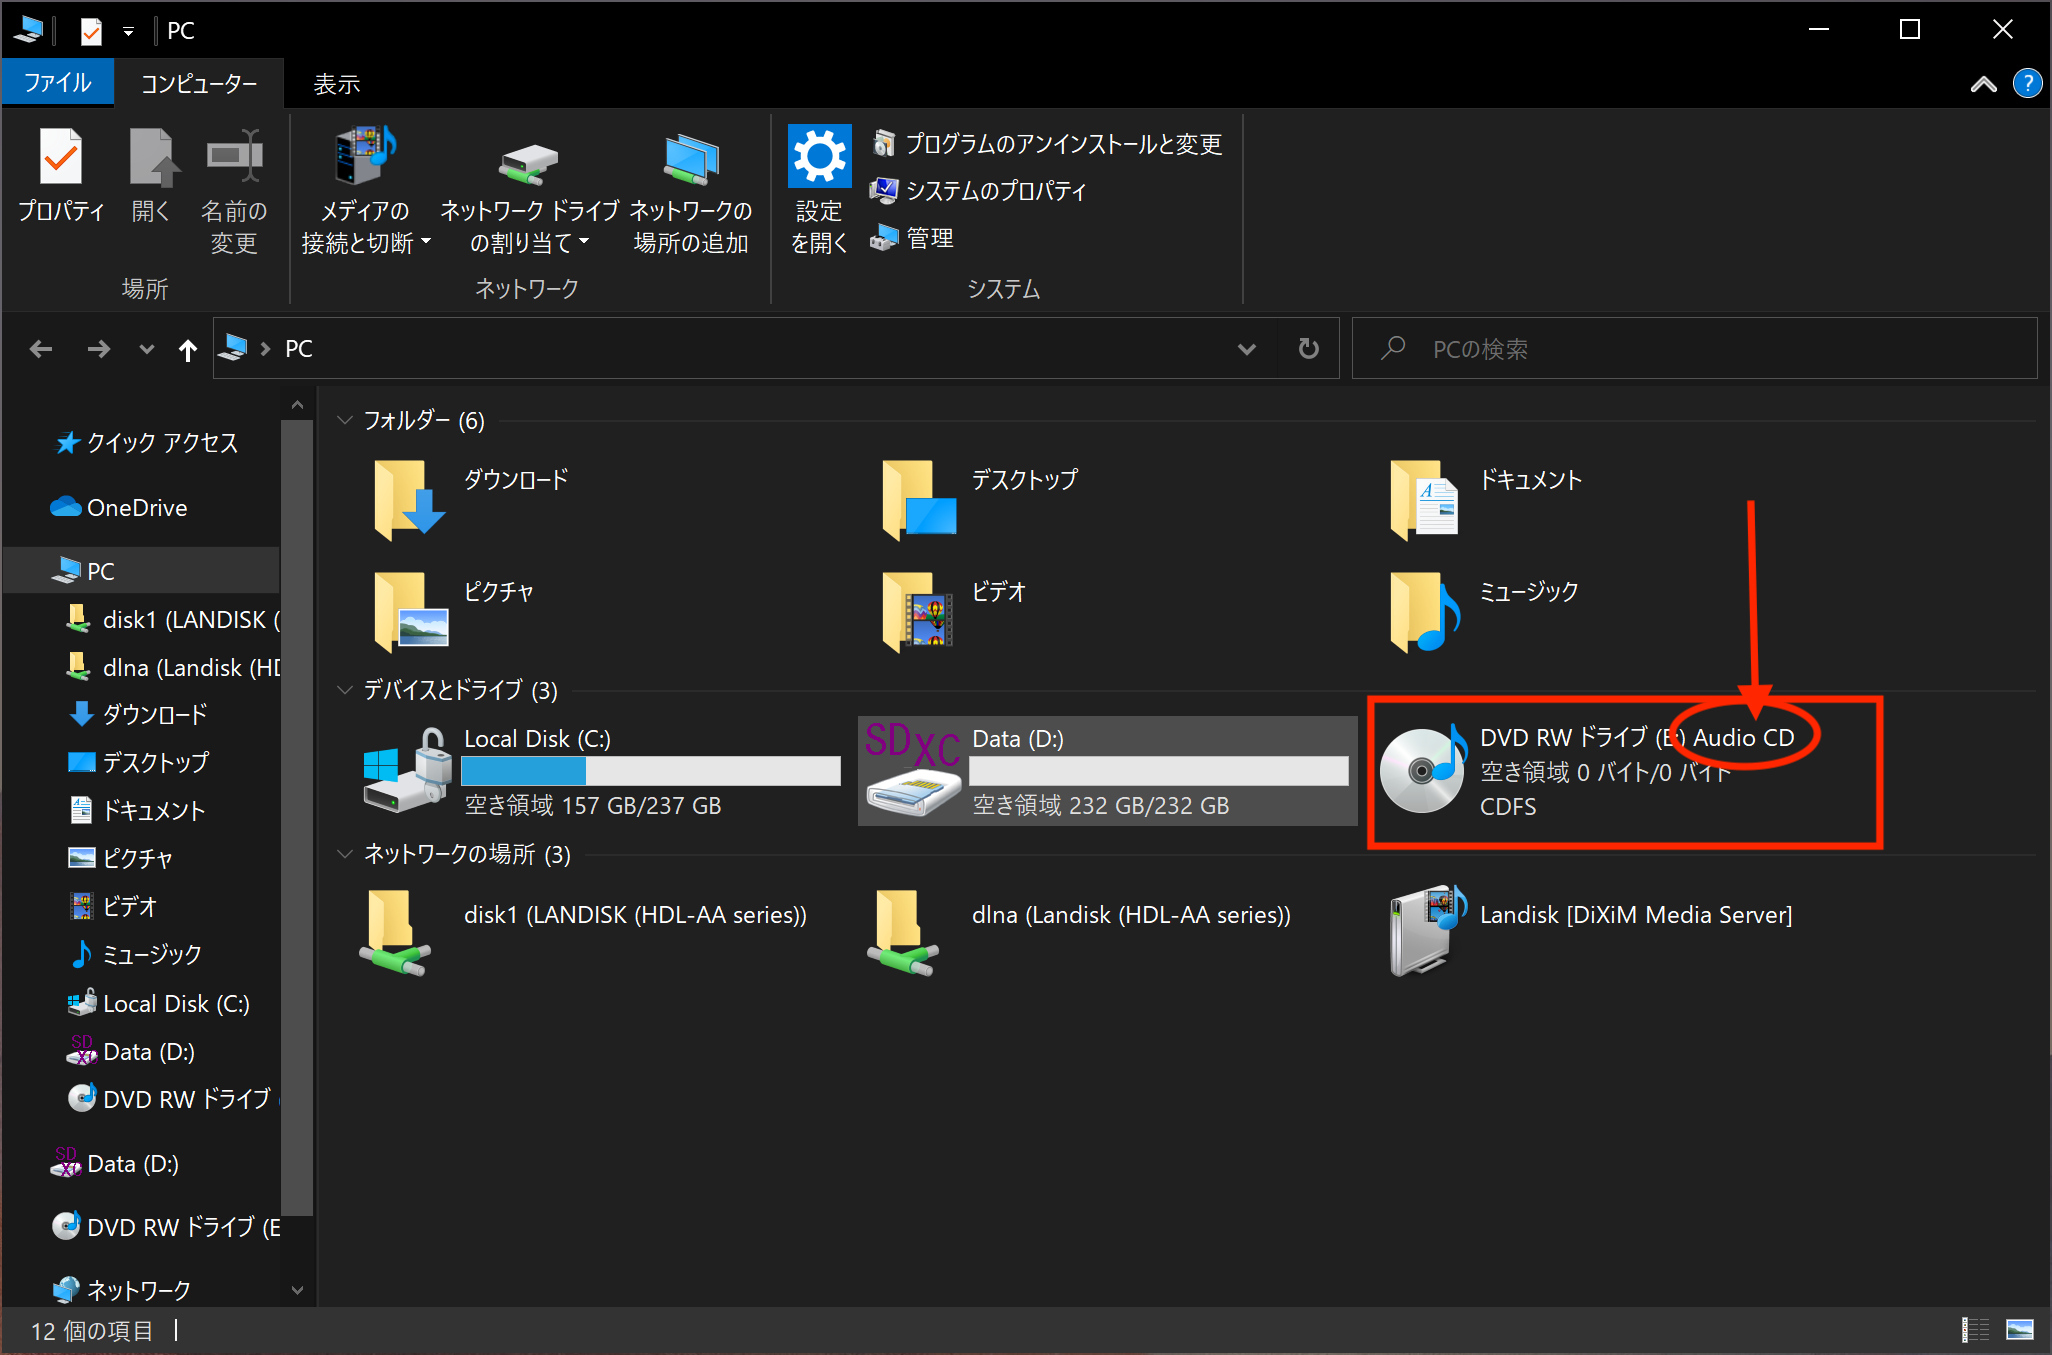Click System properties (システムのプロパティ) link
2052x1355 pixels.
tap(995, 190)
